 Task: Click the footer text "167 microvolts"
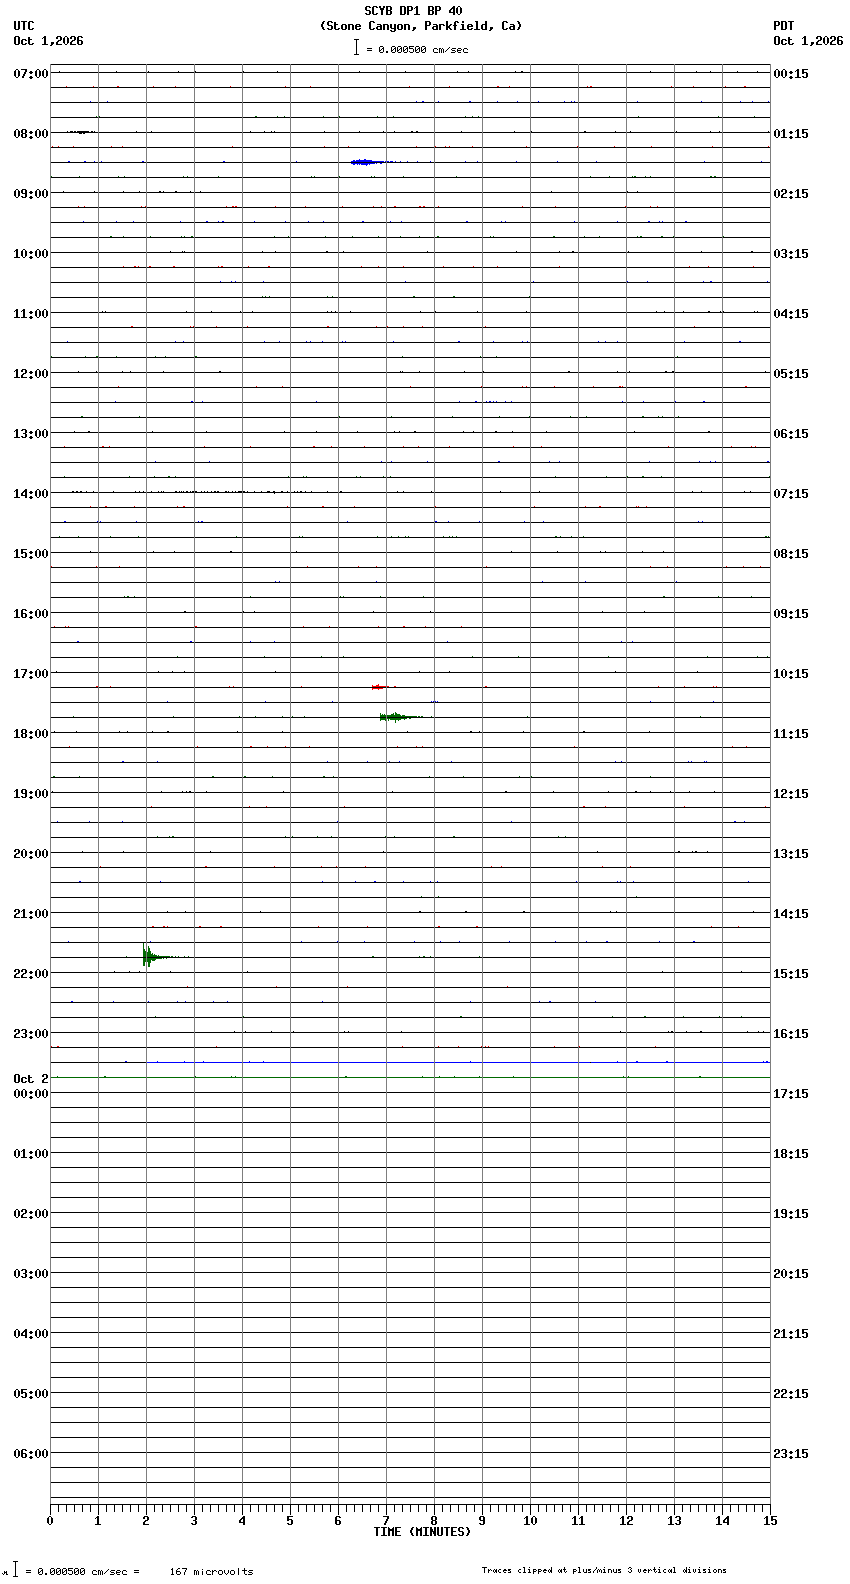(211, 1571)
